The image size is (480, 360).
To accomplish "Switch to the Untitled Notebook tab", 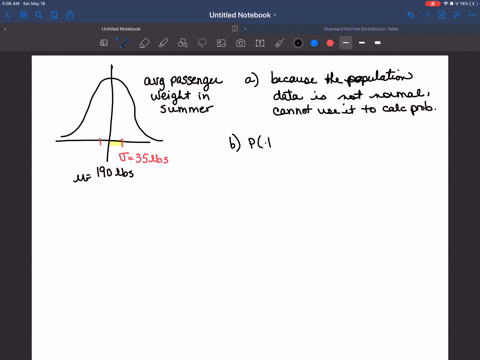I will [121, 29].
